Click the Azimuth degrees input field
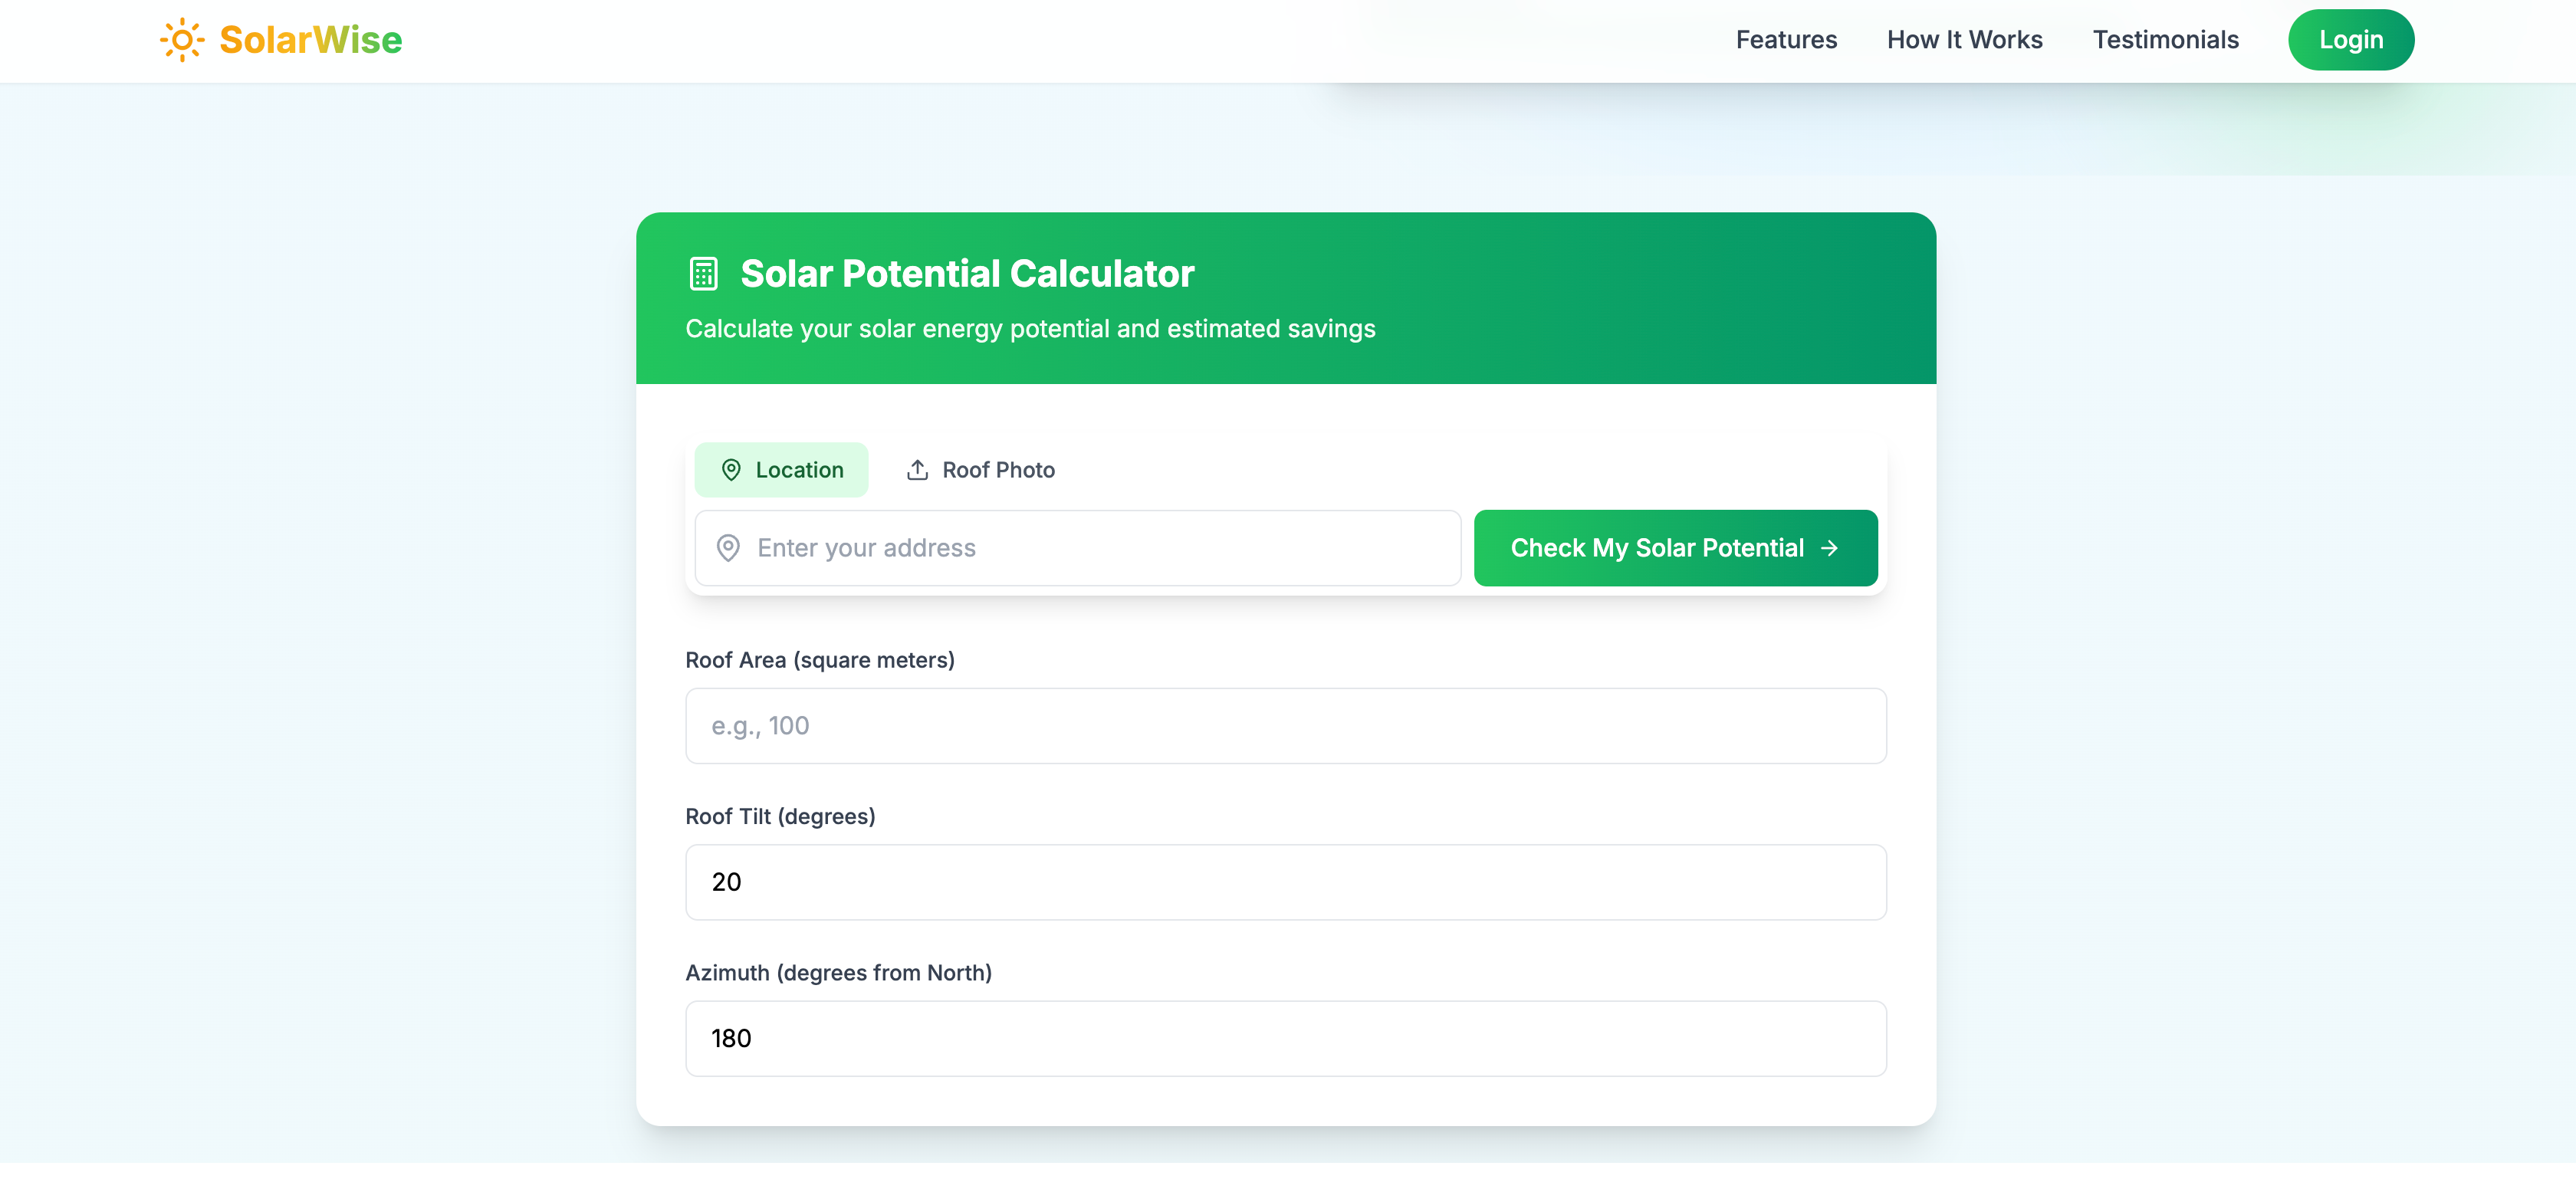This screenshot has height=1179, width=2576. point(1285,1038)
